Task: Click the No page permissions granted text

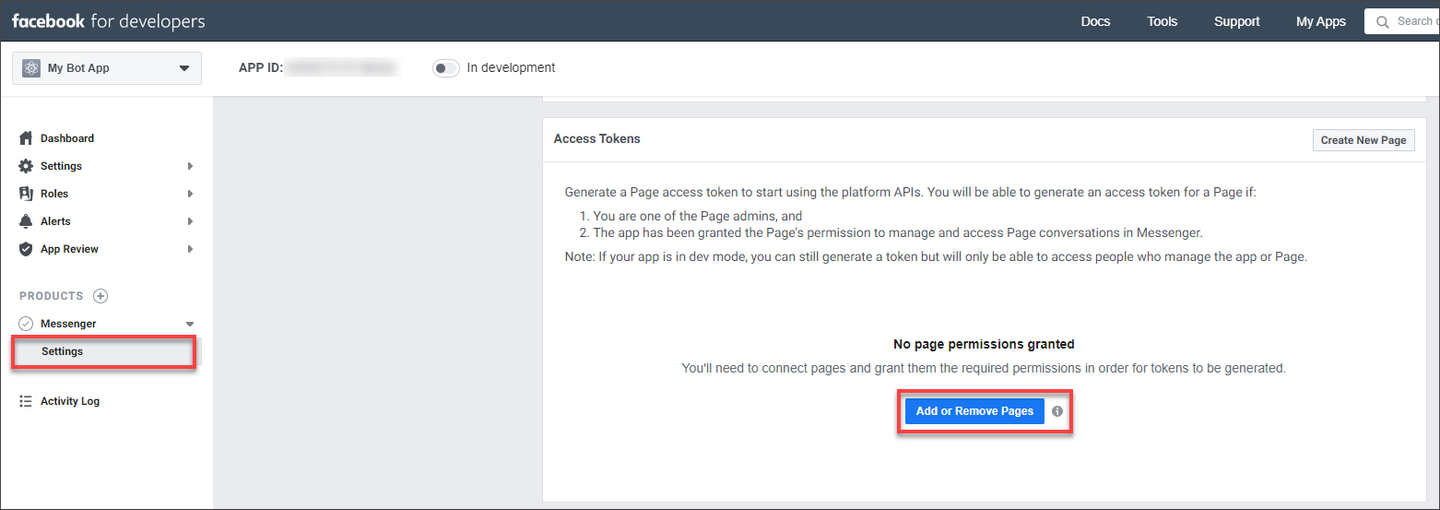Action: 984,344
